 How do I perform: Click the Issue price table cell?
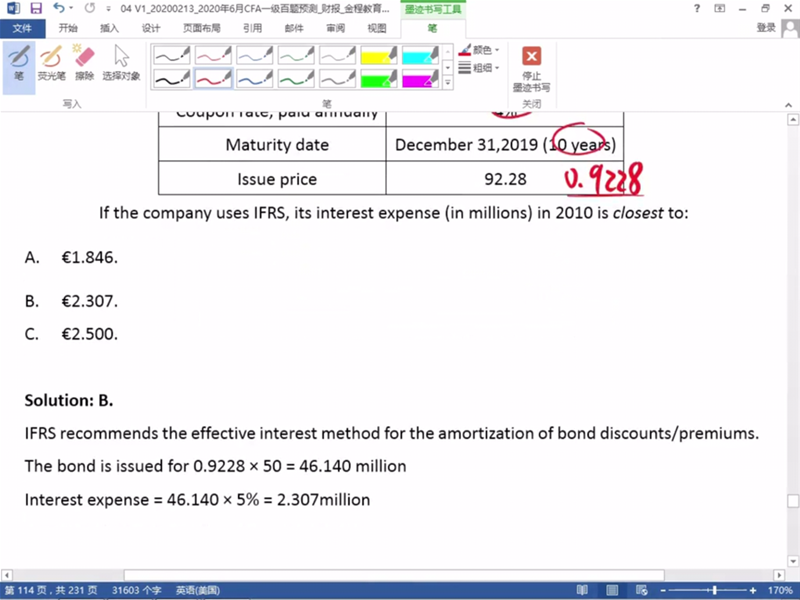[272, 179]
